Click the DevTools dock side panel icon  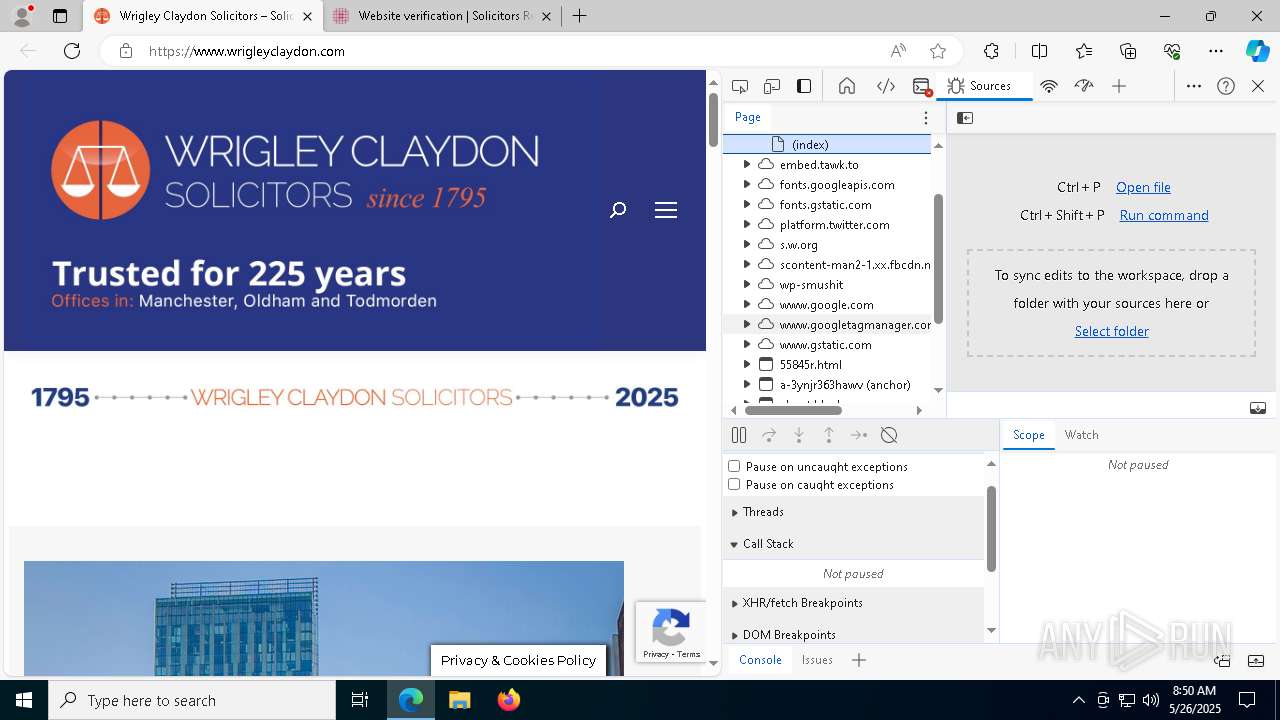point(804,86)
